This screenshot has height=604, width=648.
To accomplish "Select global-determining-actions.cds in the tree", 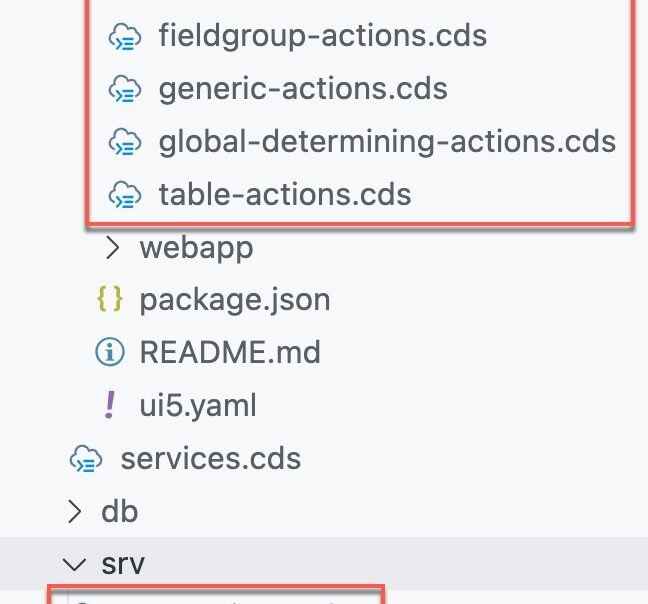I will [x=387, y=142].
